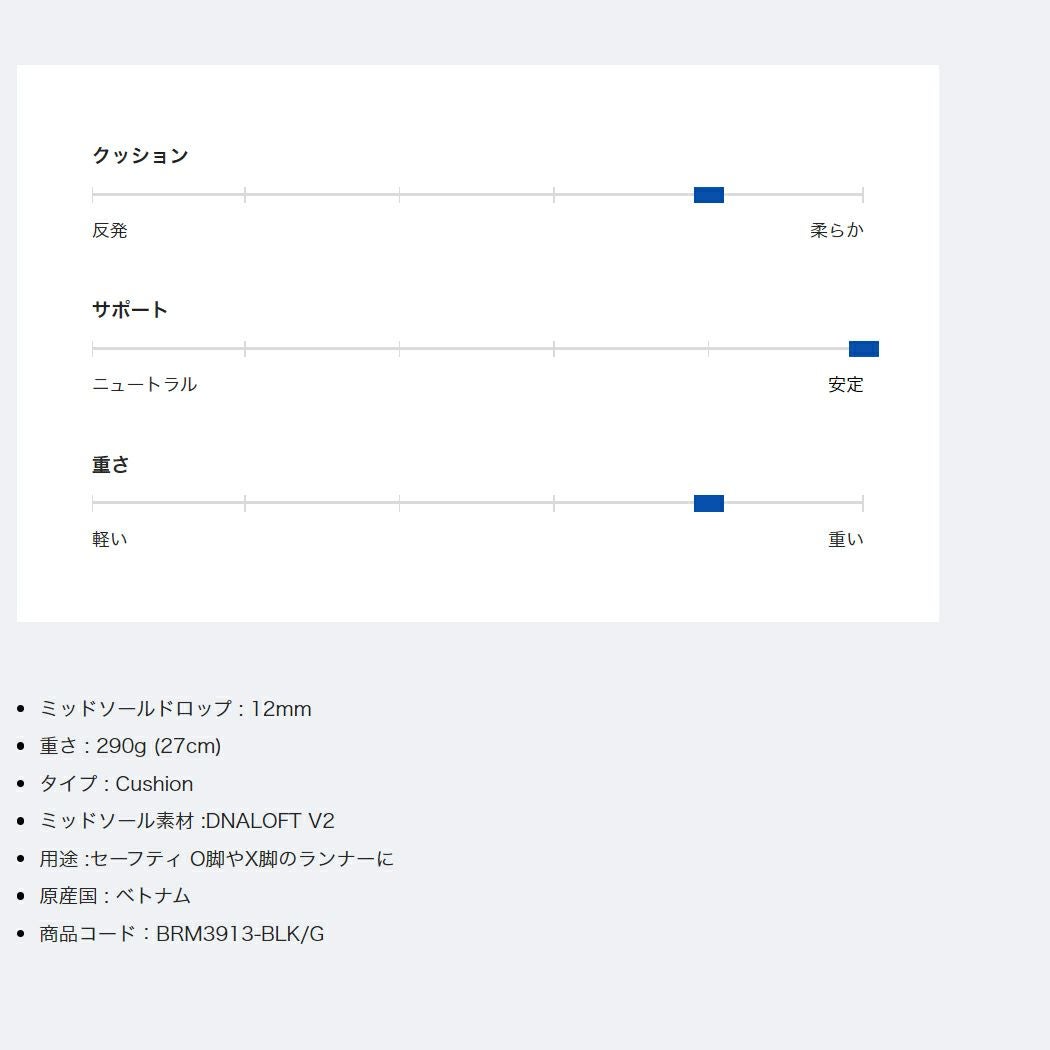Click the blue marker on the 重さ slider
This screenshot has height=1050, width=1050.
pyautogui.click(x=708, y=503)
